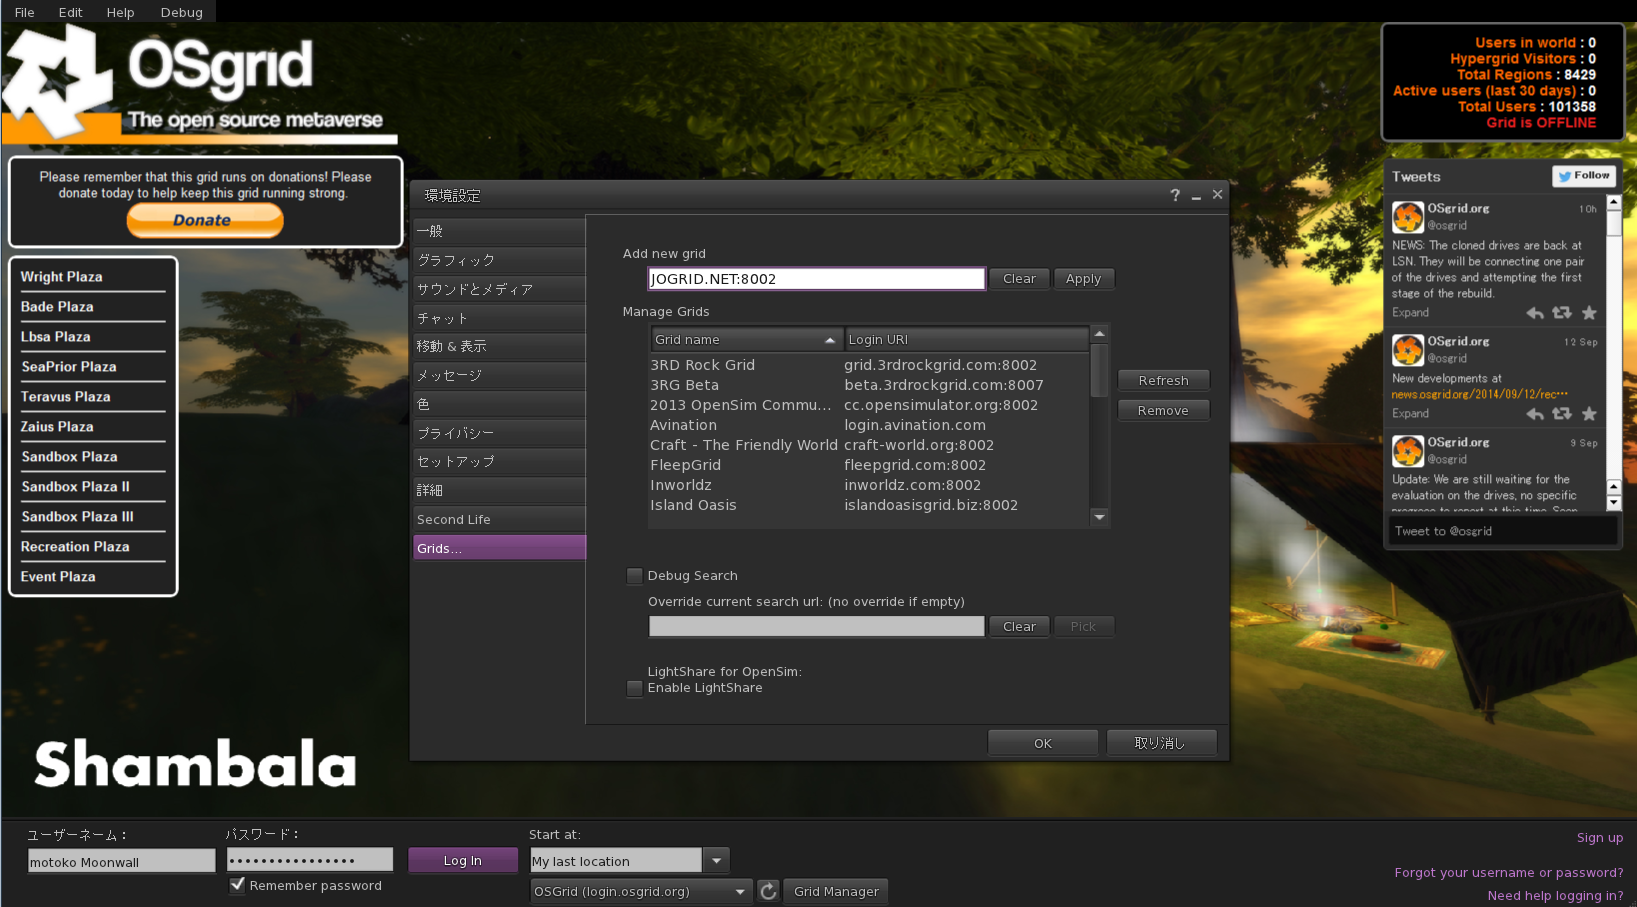This screenshot has height=907, width=1637.
Task: Click the username input field
Action: point(121,861)
